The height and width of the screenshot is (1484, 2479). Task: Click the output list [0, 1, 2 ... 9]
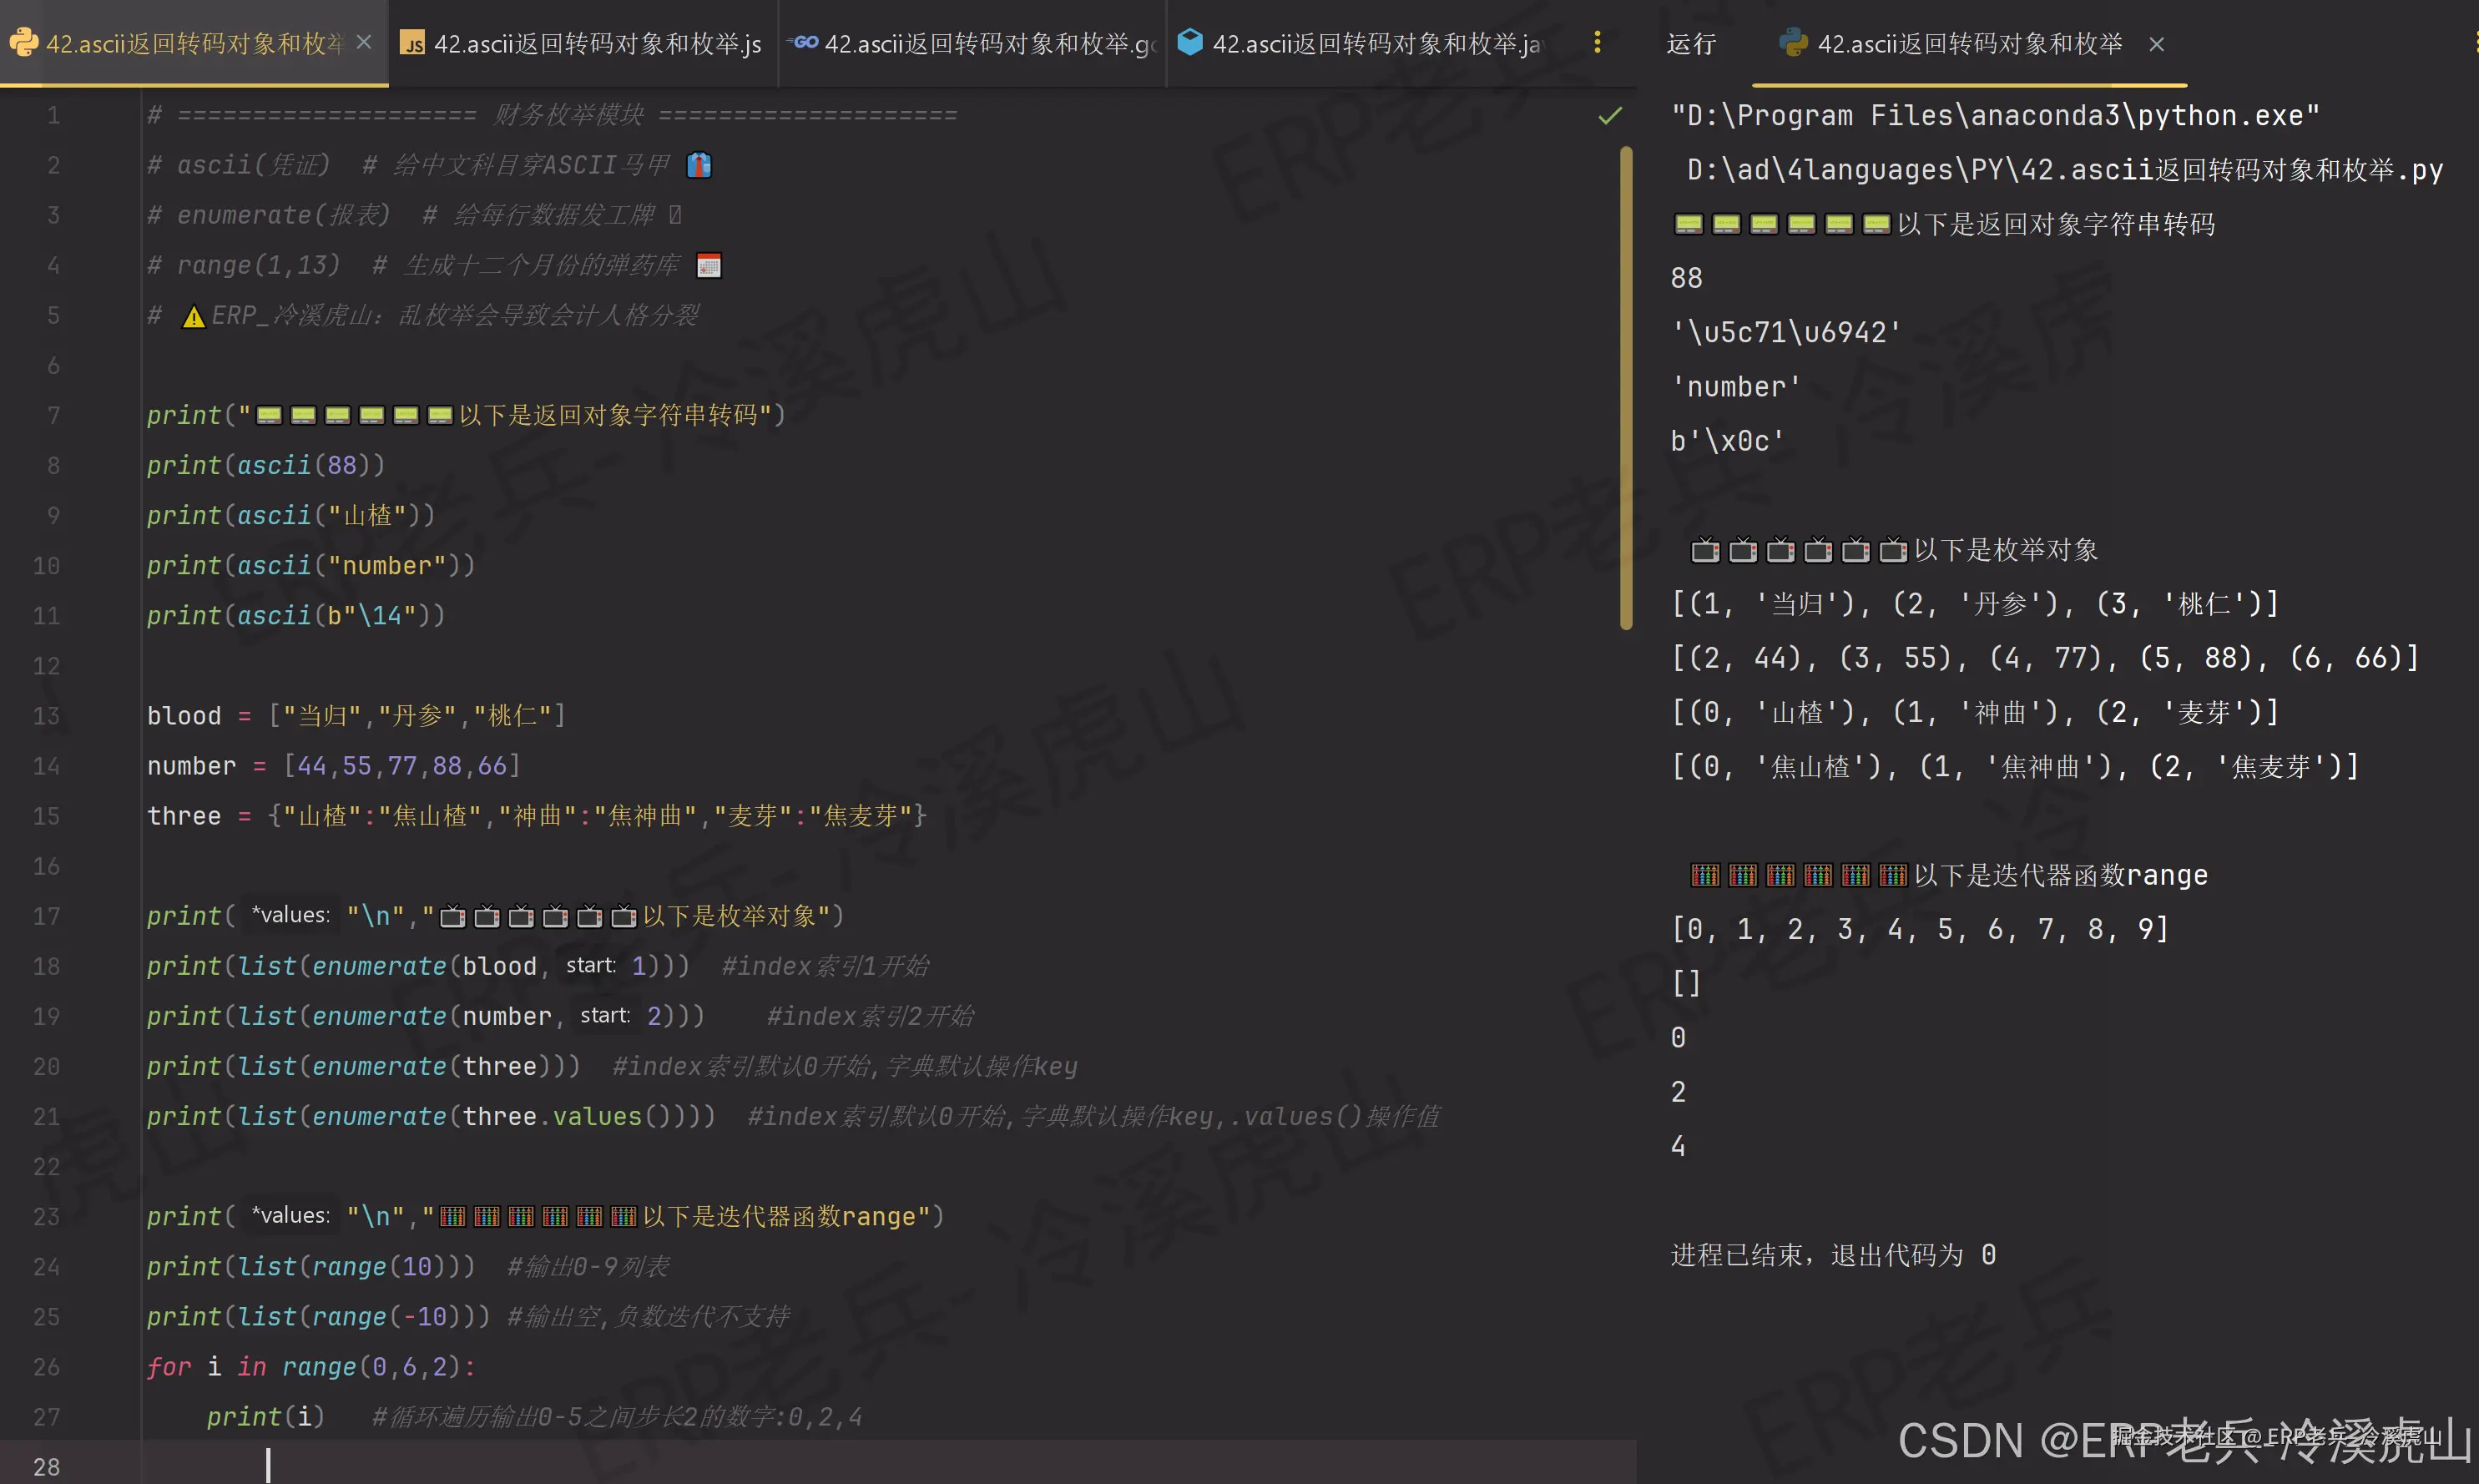tap(1920, 930)
